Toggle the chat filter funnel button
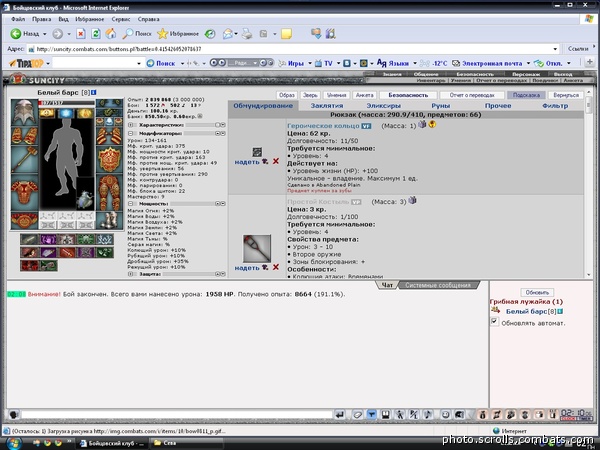Screen dimensions: 600x450 click(x=371, y=414)
